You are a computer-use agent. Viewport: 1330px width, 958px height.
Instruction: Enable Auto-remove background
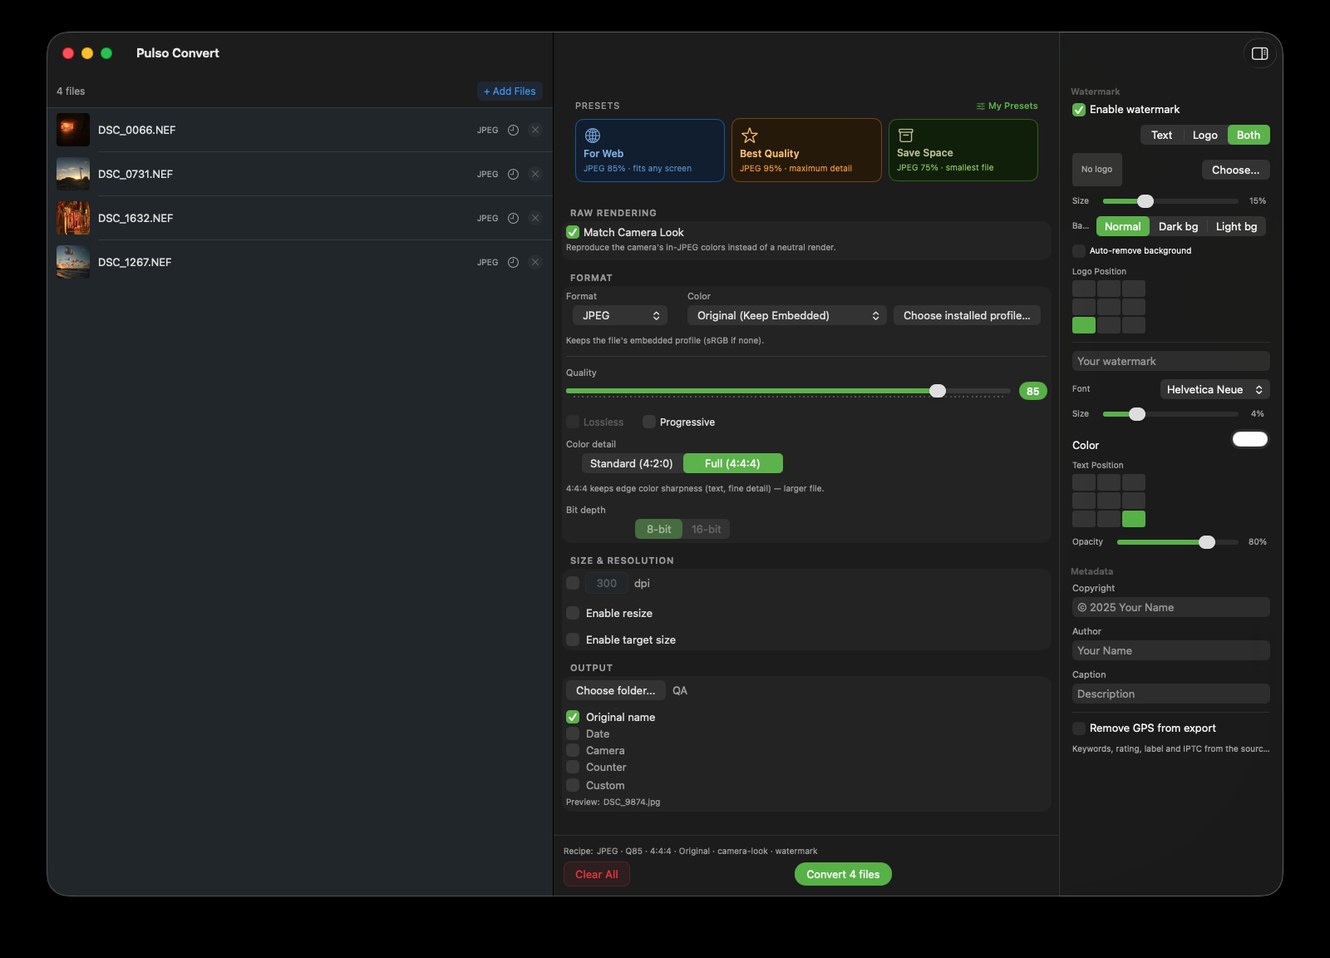[x=1079, y=251]
